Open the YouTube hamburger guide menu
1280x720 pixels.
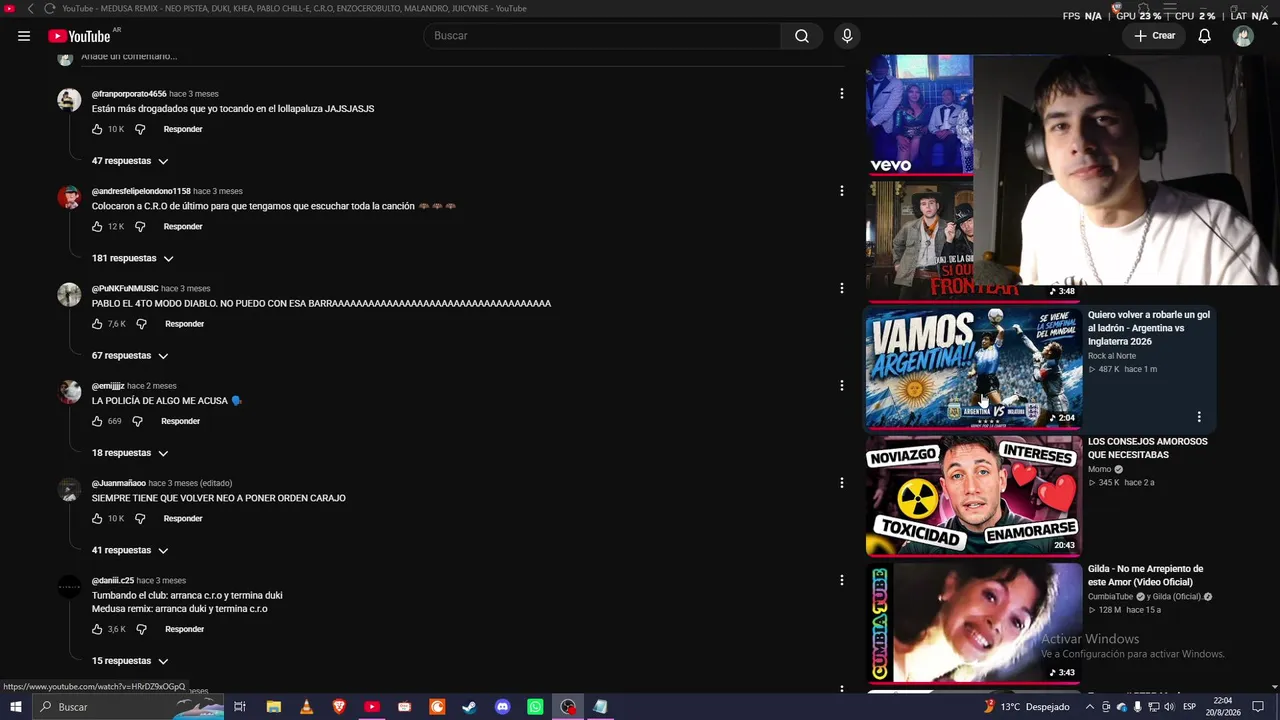point(24,36)
